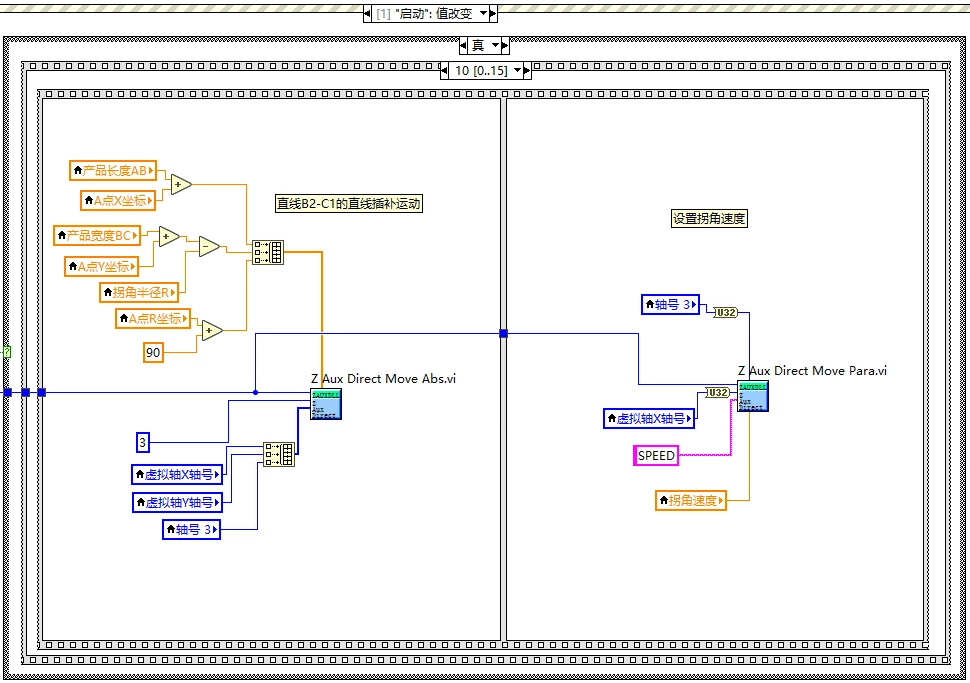Select the 虚拟轴Y轴号 local variable
970x683 pixels.
click(x=178, y=502)
